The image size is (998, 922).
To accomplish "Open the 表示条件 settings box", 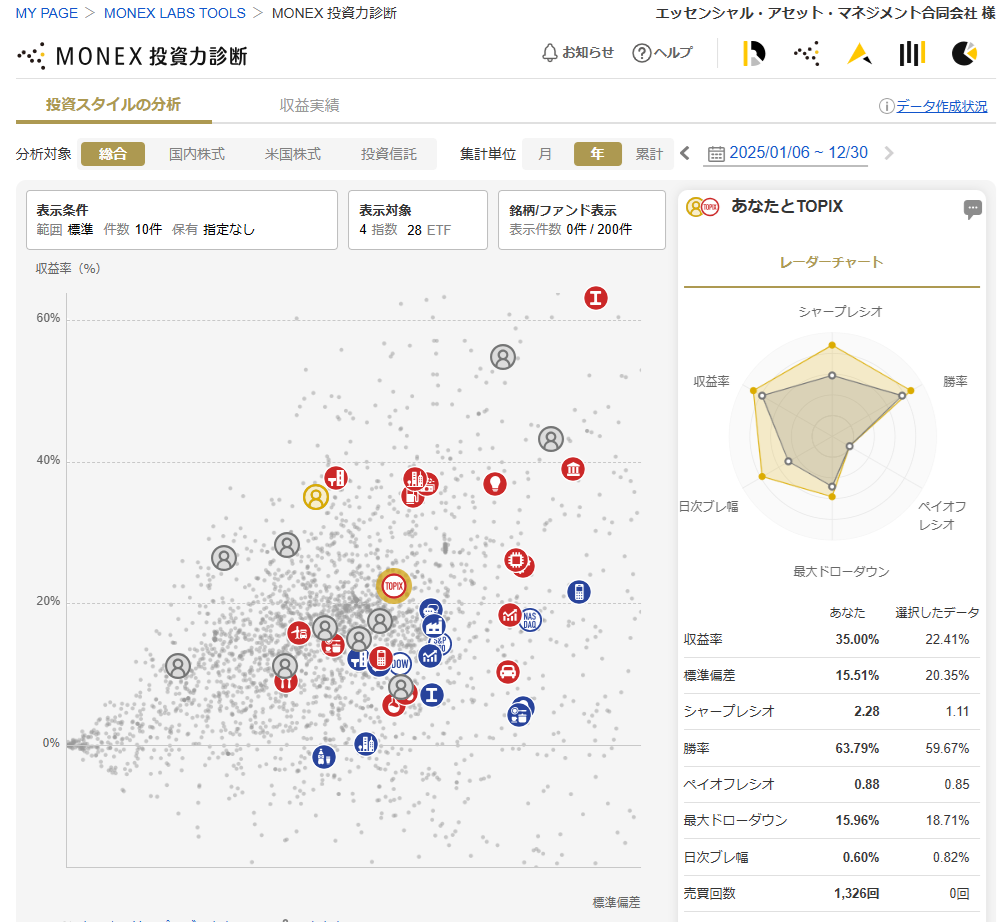I will pos(182,220).
